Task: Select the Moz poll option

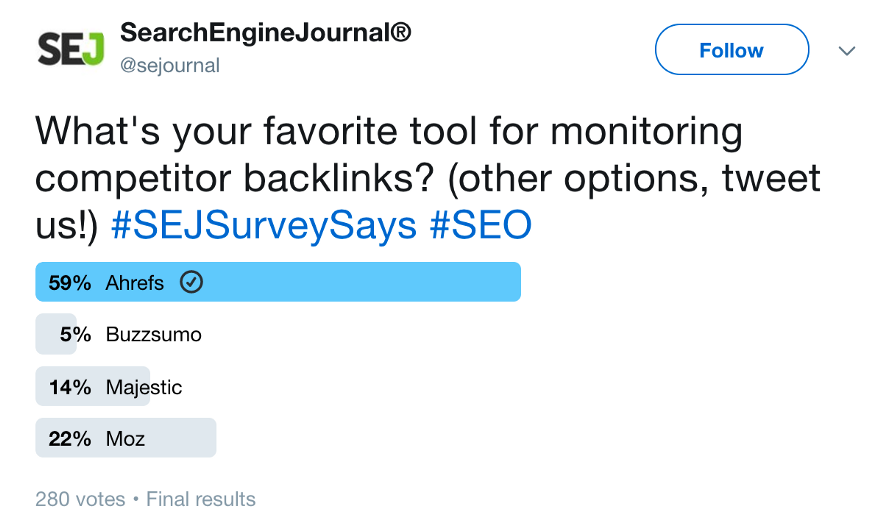Action: 126,438
